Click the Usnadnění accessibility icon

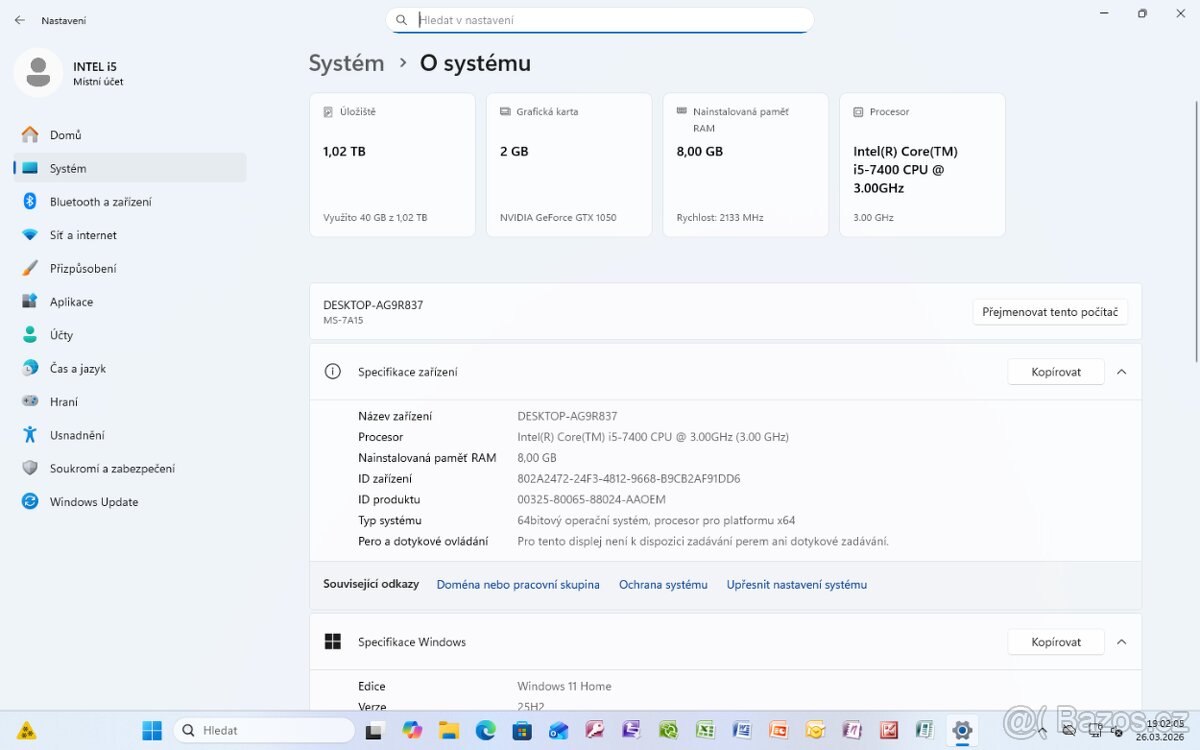pos(30,435)
